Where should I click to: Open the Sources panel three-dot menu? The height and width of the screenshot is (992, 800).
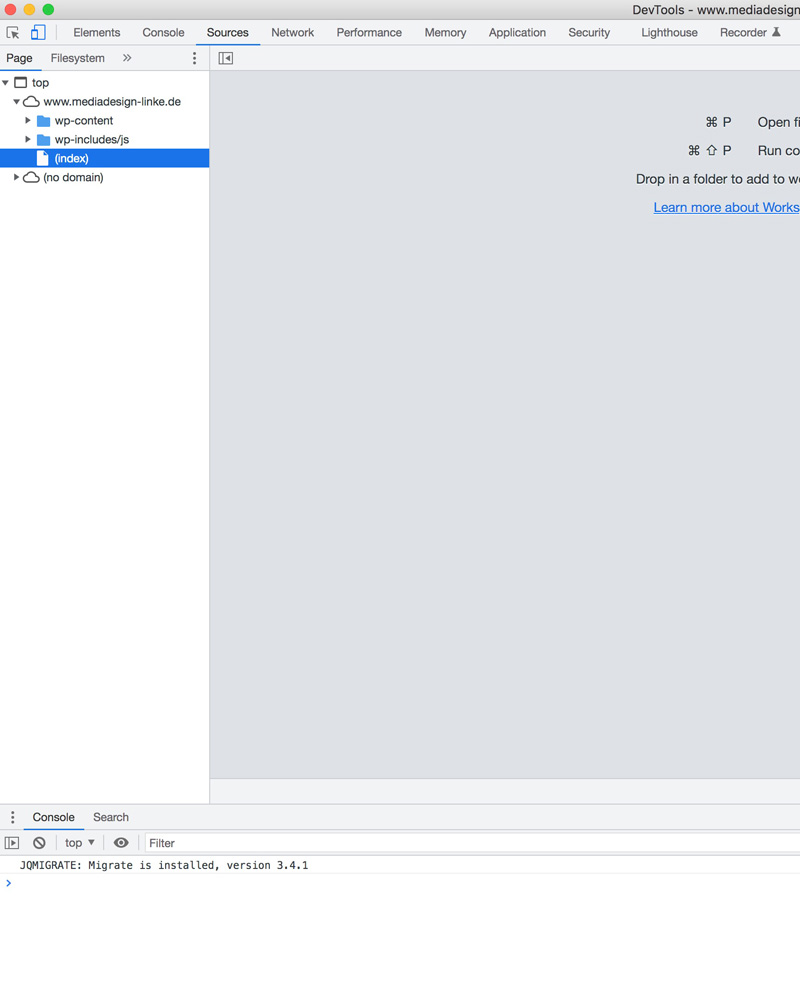[x=194, y=58]
